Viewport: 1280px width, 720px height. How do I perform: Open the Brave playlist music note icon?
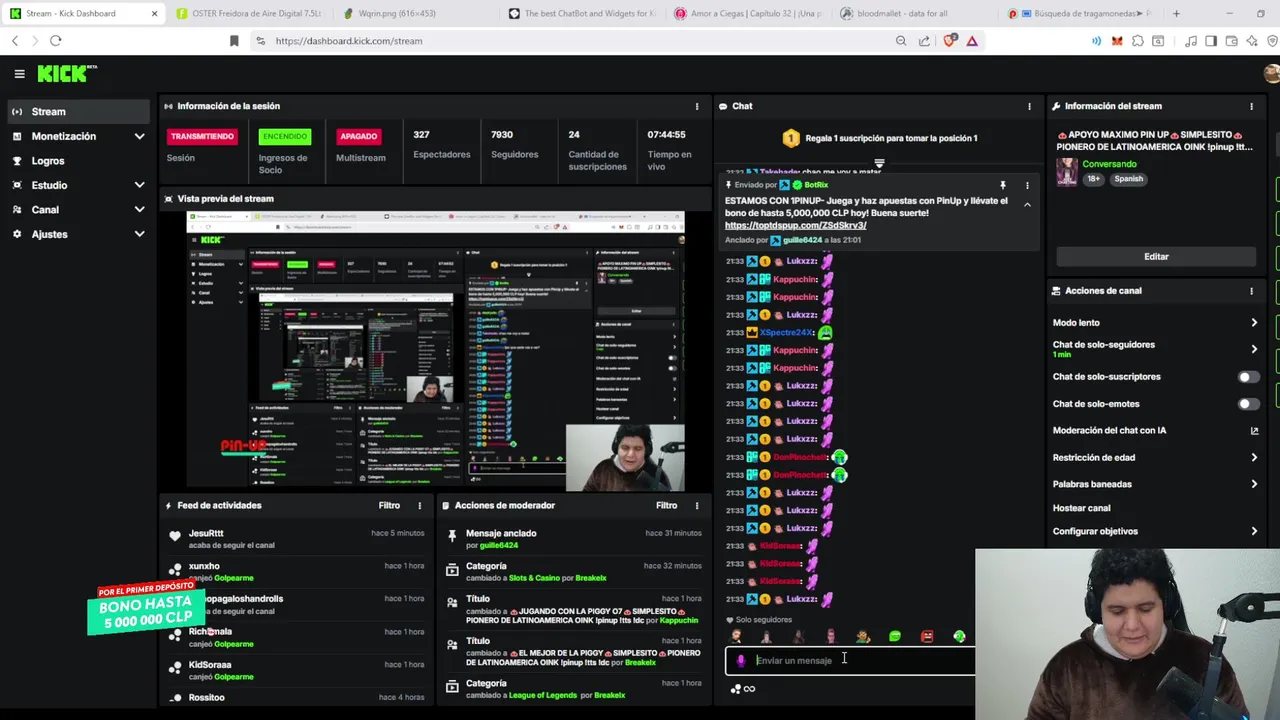coord(1191,41)
